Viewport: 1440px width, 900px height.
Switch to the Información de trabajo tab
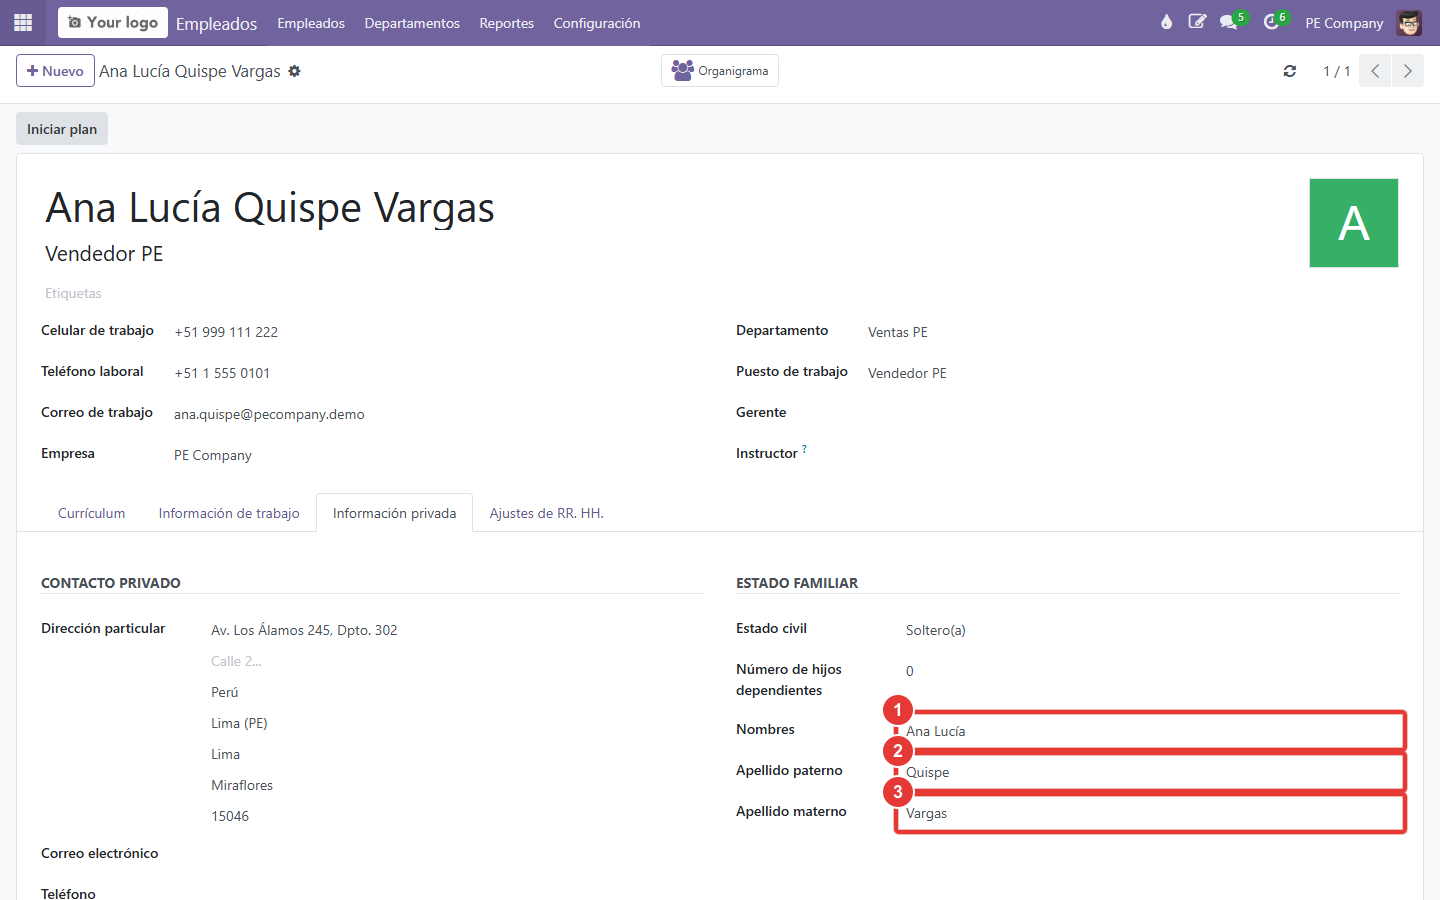click(x=229, y=513)
